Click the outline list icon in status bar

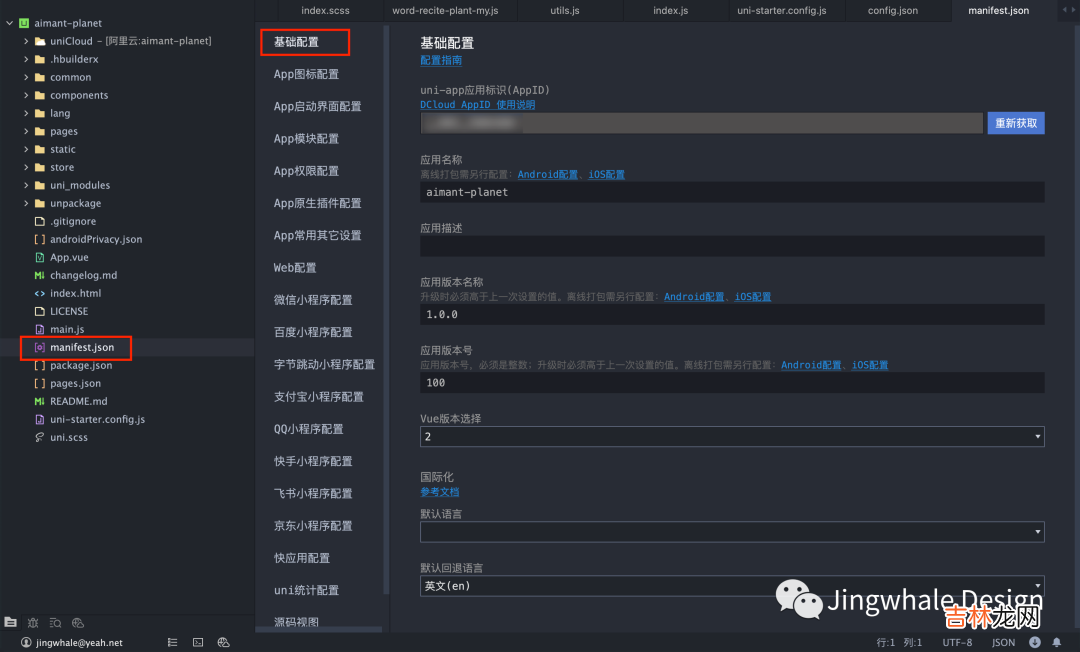pos(172,642)
